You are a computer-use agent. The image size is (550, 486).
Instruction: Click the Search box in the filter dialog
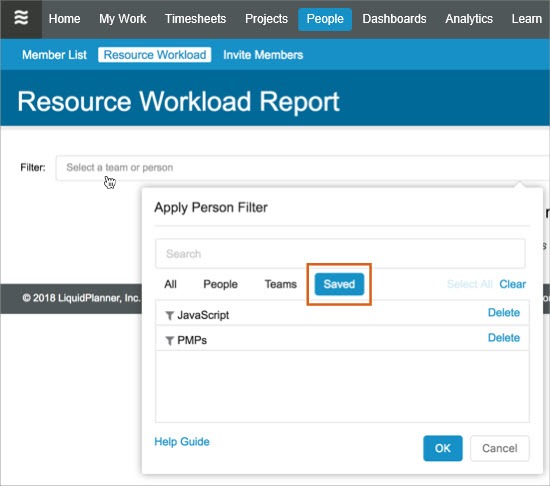pyautogui.click(x=340, y=254)
